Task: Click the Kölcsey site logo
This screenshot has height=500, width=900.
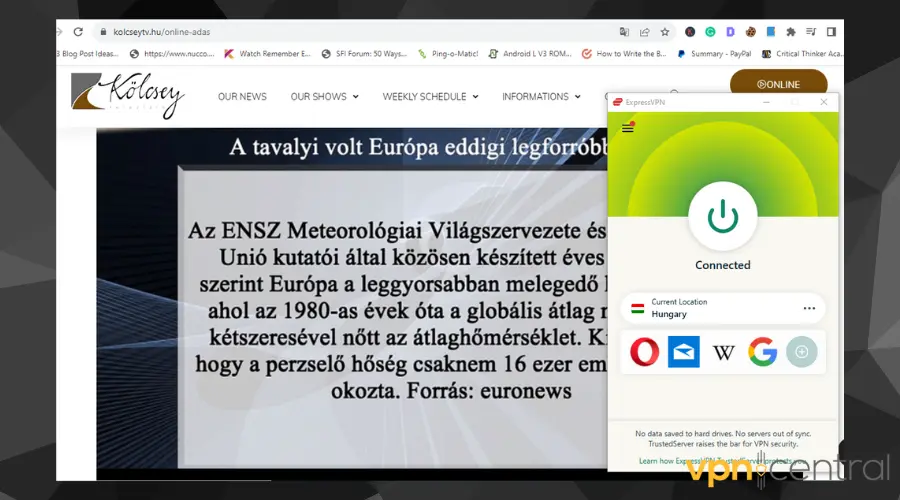Action: click(x=127, y=95)
